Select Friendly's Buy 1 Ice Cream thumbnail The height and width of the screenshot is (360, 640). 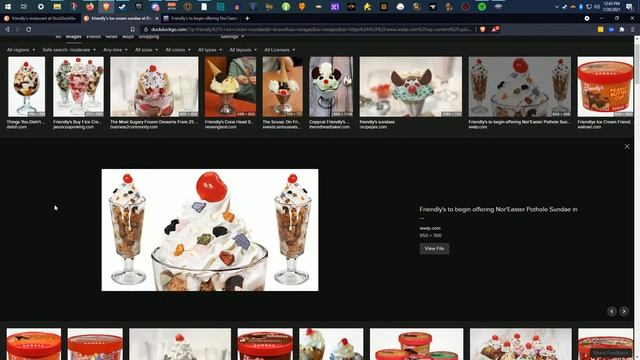pos(78,87)
